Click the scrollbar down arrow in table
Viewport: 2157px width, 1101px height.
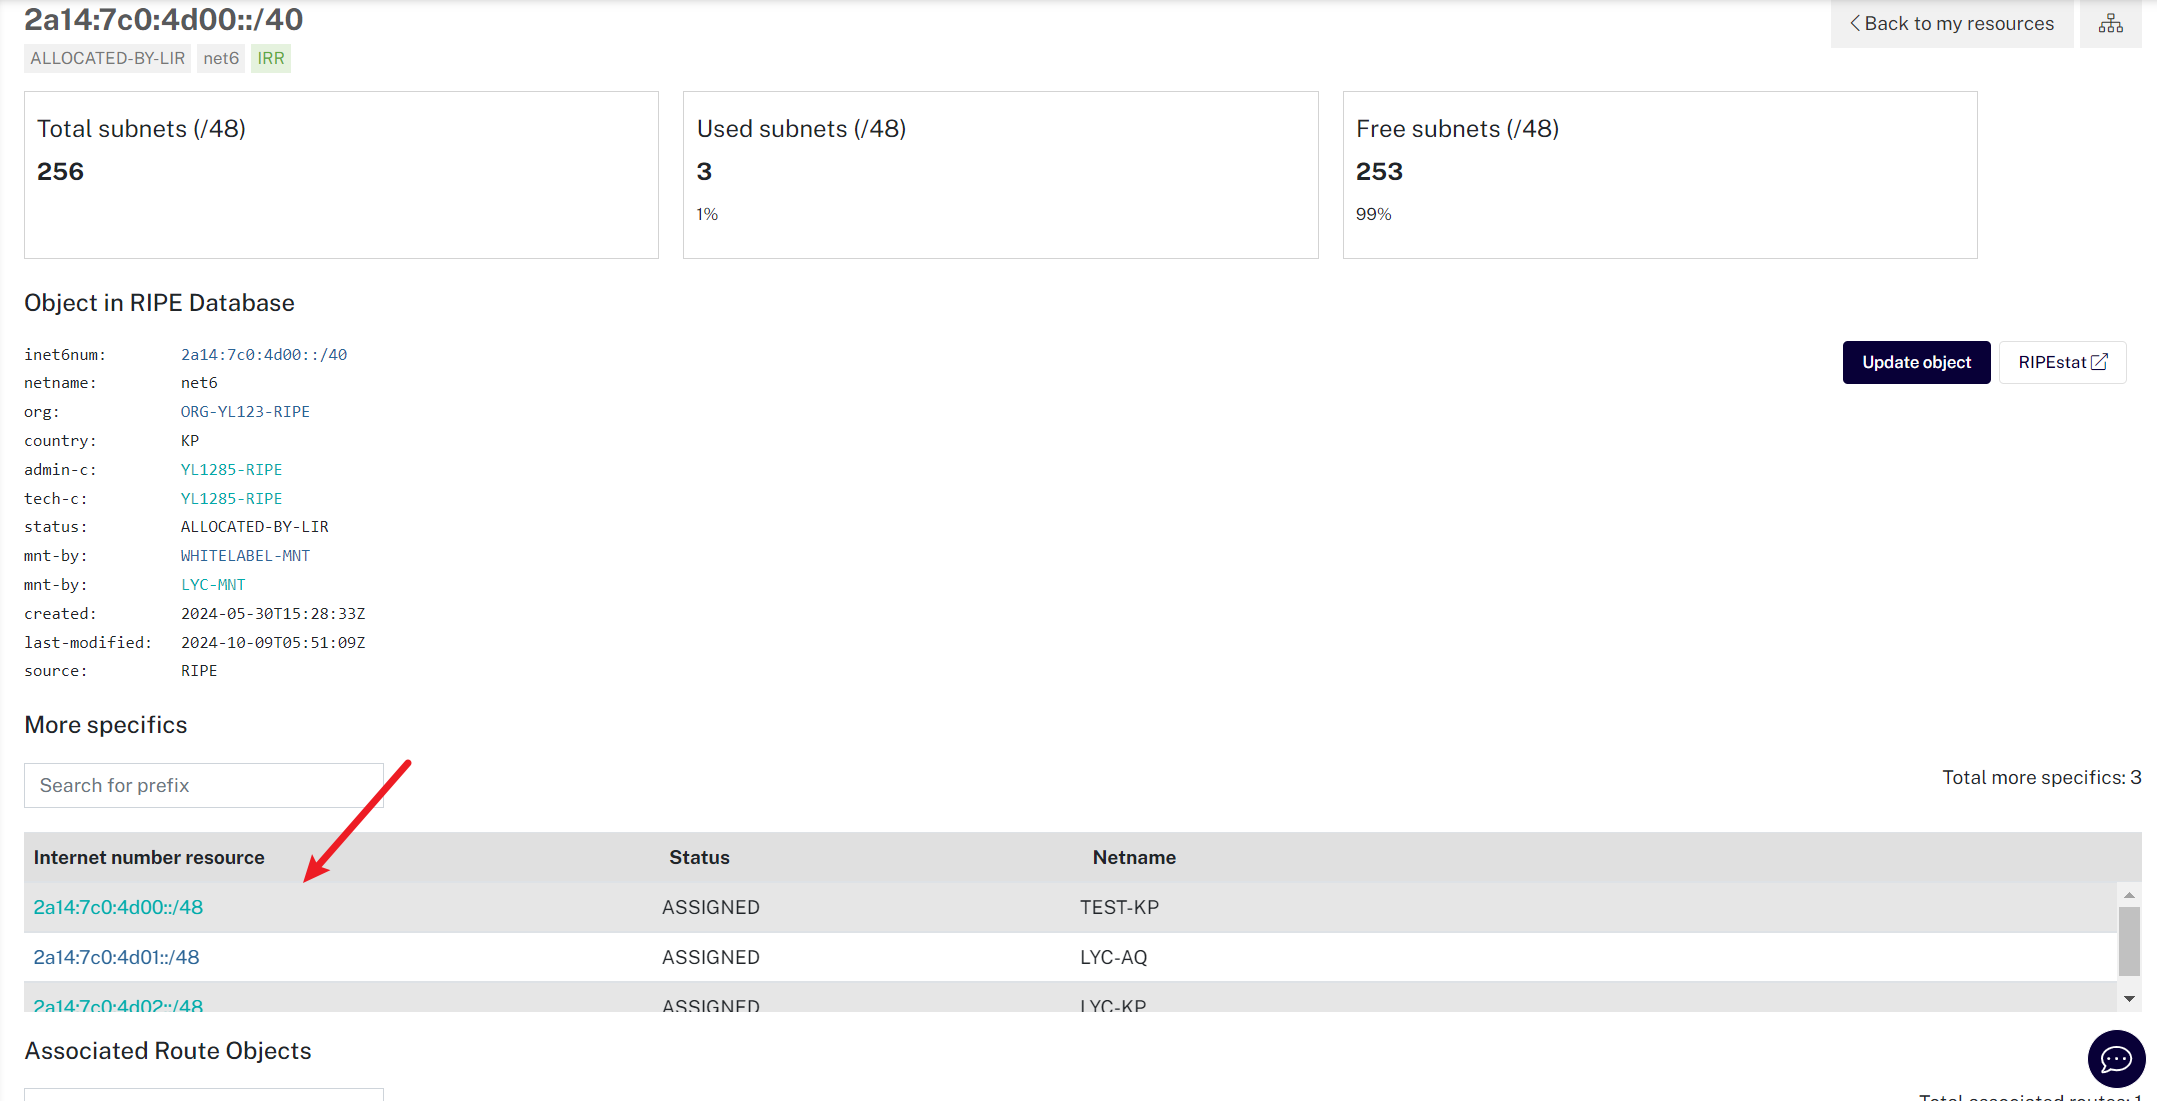point(2129,998)
